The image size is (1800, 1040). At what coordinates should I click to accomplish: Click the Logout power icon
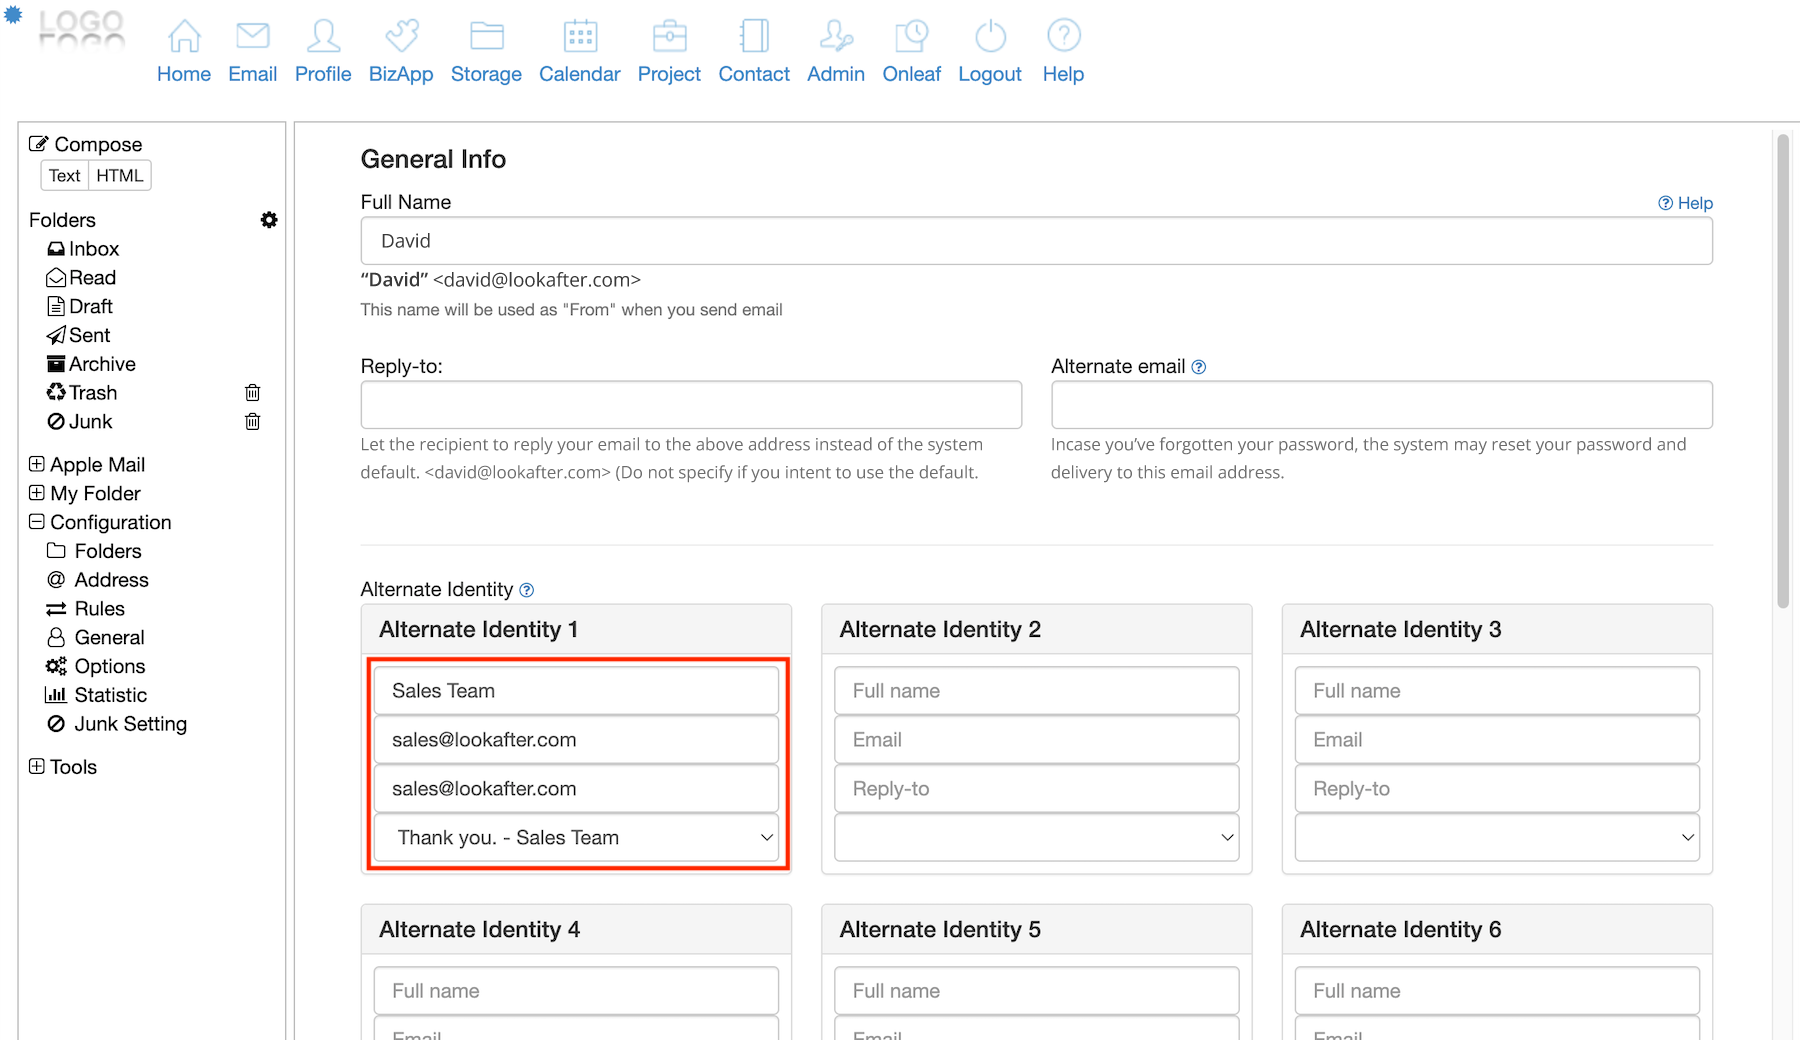pos(989,37)
